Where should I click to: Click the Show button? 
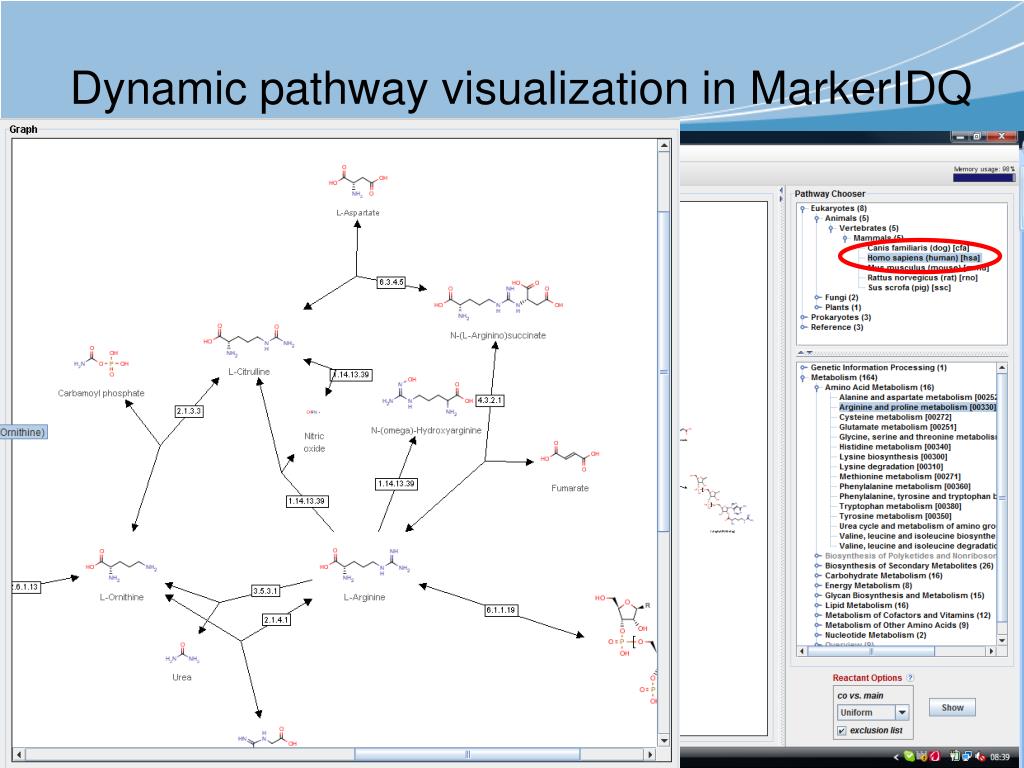pos(952,707)
